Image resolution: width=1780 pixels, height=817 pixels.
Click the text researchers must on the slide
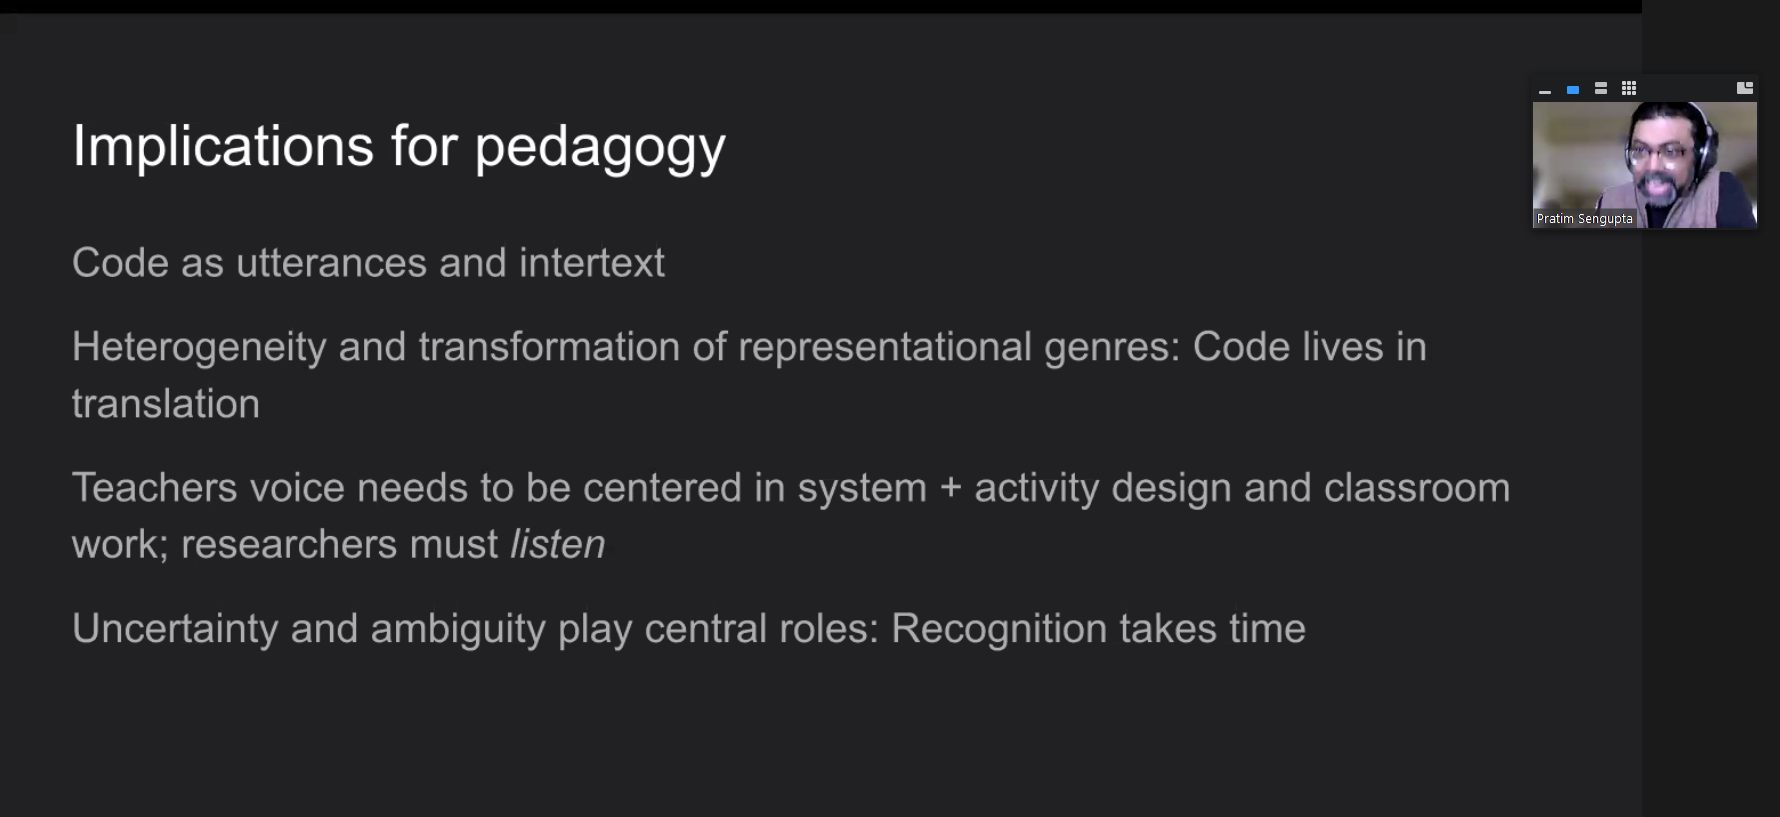(339, 545)
